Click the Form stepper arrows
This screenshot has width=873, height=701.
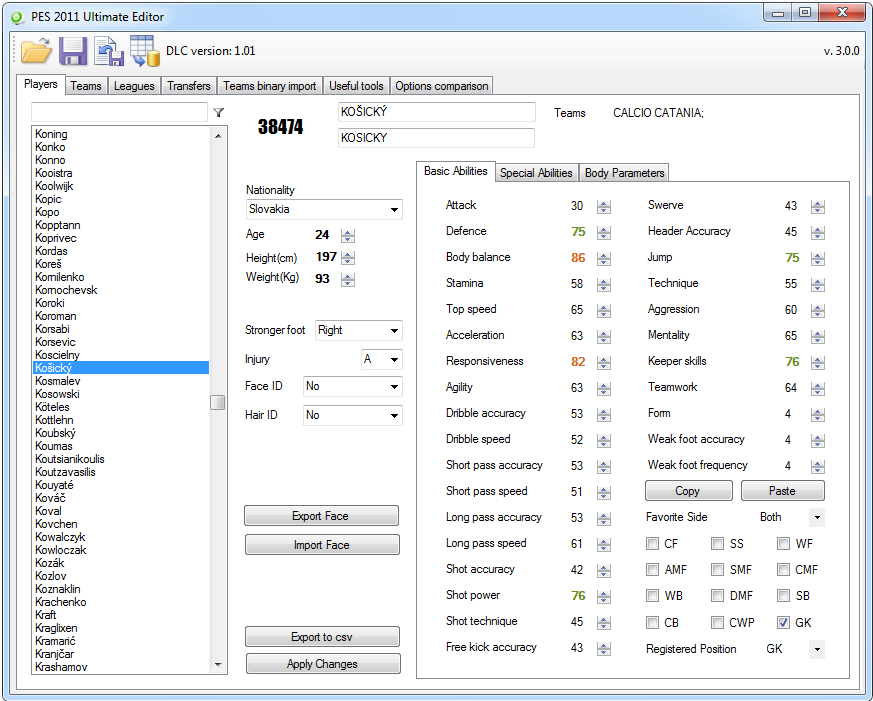(817, 414)
